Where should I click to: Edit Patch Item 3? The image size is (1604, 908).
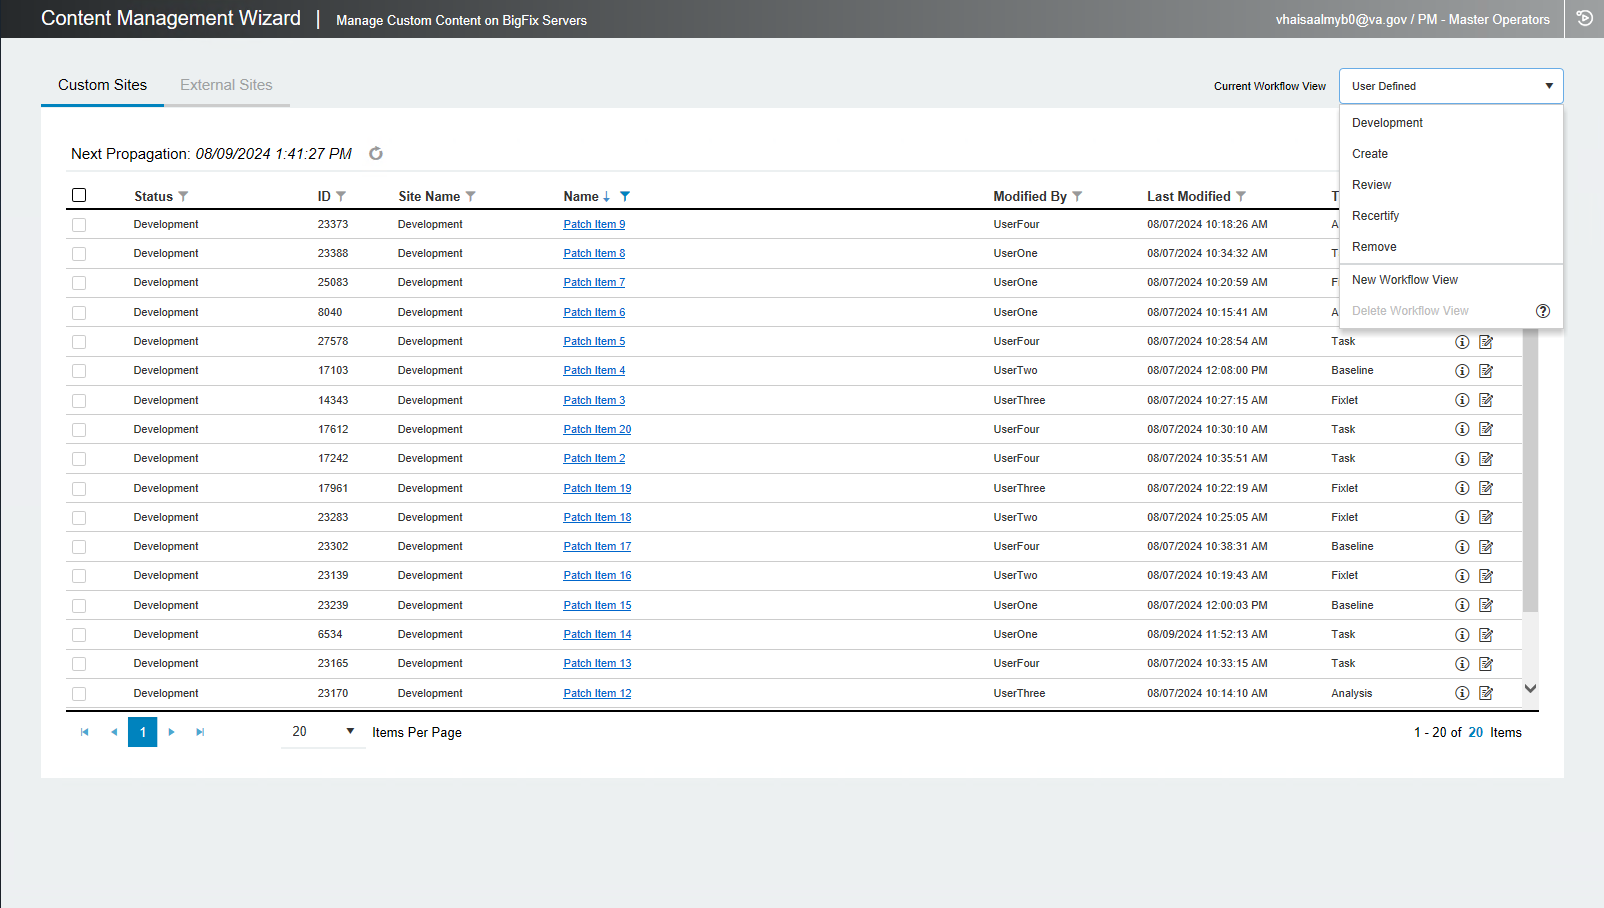coord(1486,400)
